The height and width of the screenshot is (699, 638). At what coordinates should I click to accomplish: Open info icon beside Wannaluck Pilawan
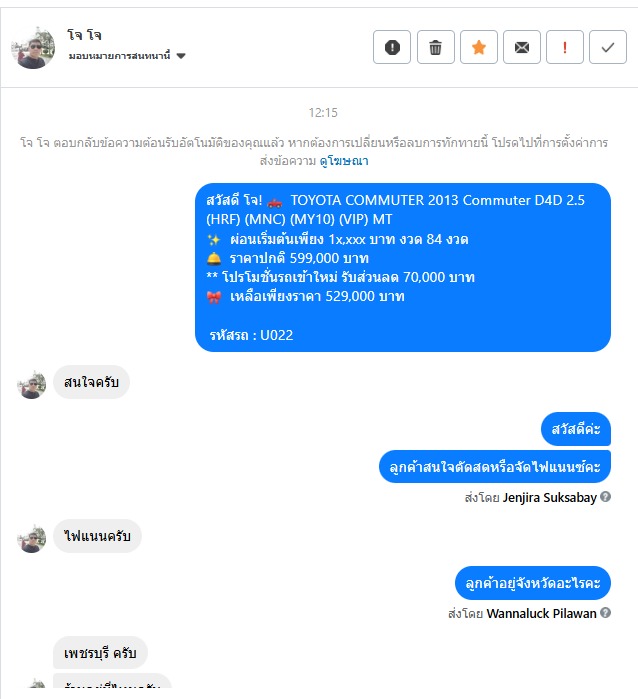click(605, 613)
